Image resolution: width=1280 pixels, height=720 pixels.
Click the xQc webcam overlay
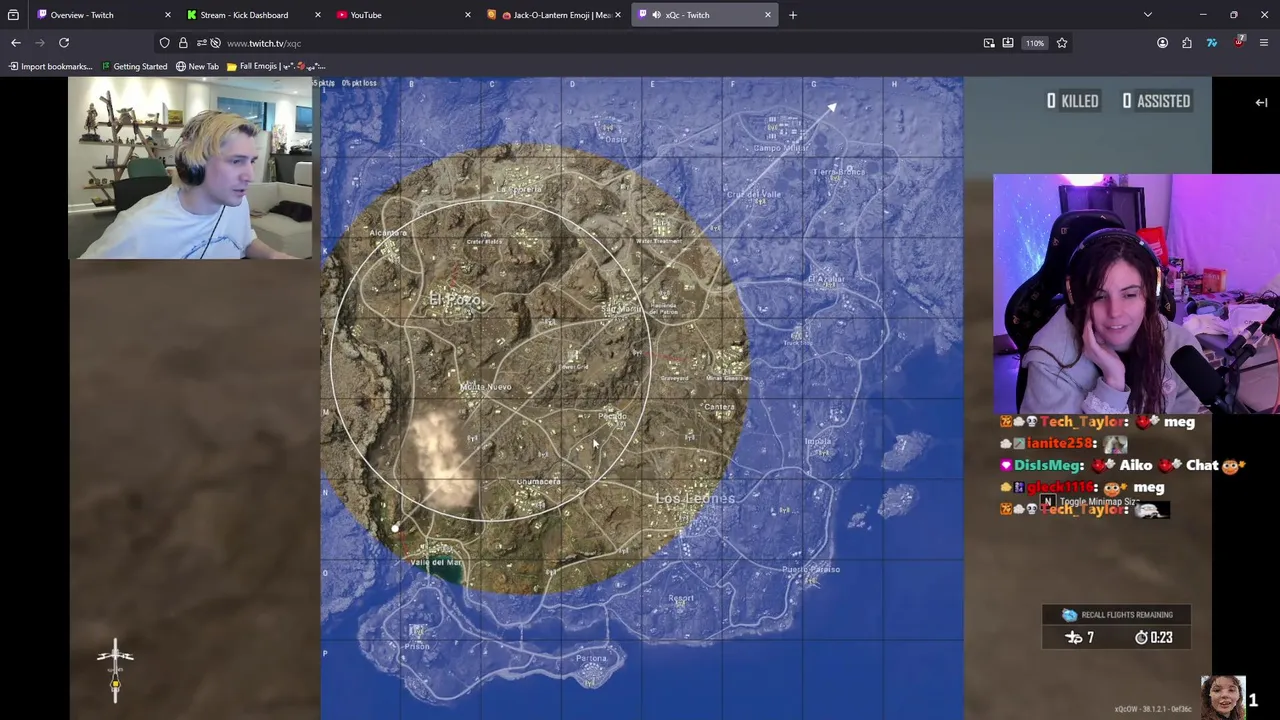pyautogui.click(x=190, y=169)
